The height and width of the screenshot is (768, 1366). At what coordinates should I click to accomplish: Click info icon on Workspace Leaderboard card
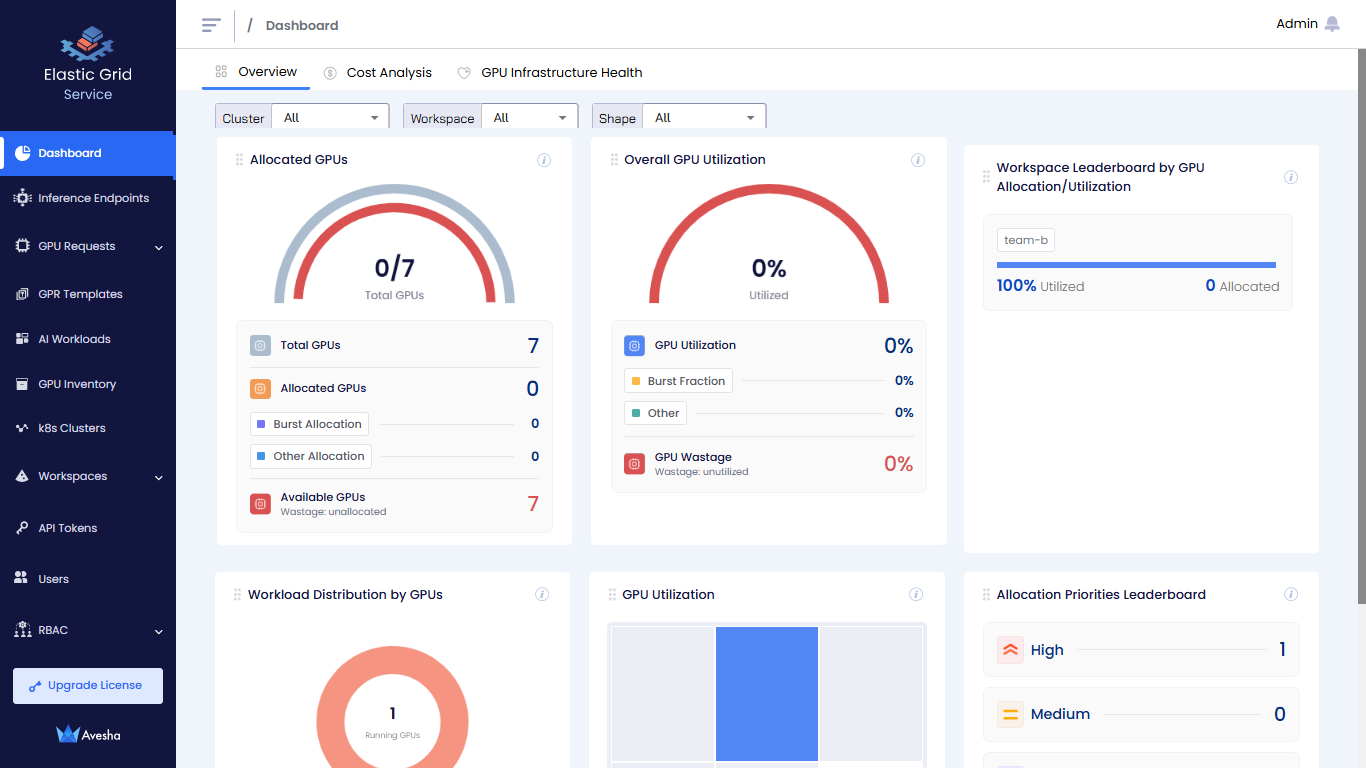click(x=1291, y=177)
